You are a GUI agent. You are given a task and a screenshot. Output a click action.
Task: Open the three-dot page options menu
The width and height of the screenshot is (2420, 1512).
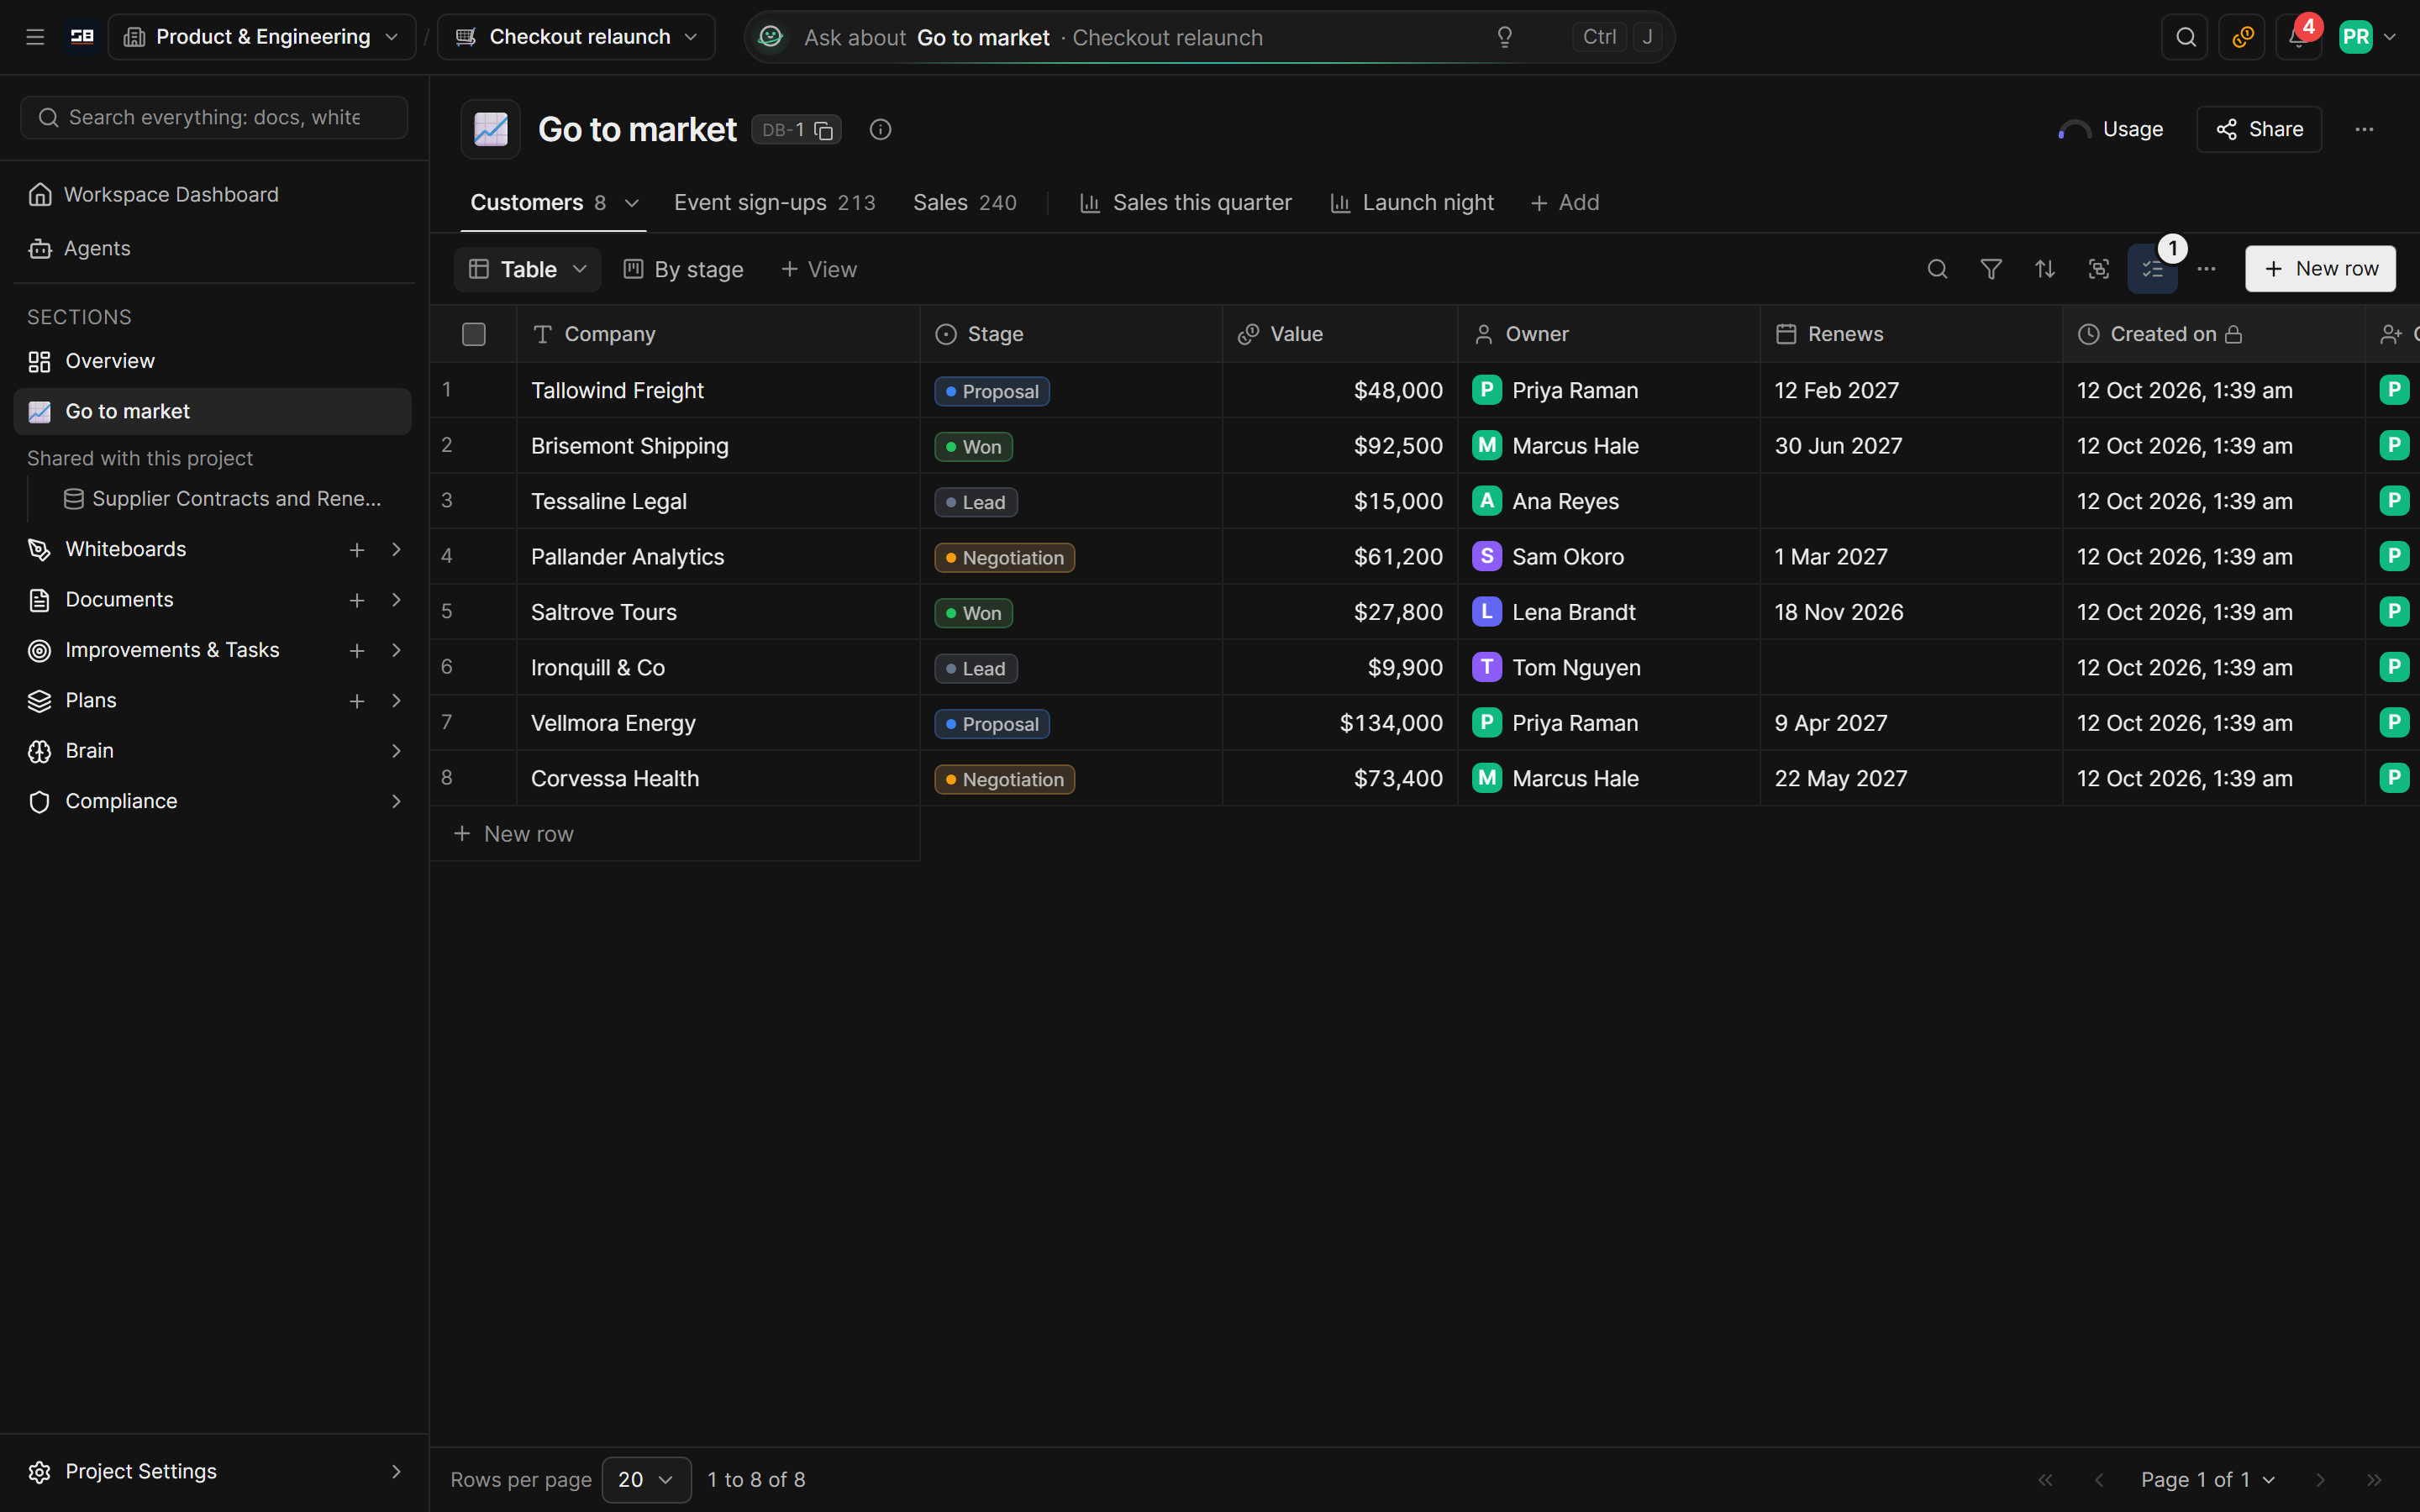click(x=2364, y=129)
